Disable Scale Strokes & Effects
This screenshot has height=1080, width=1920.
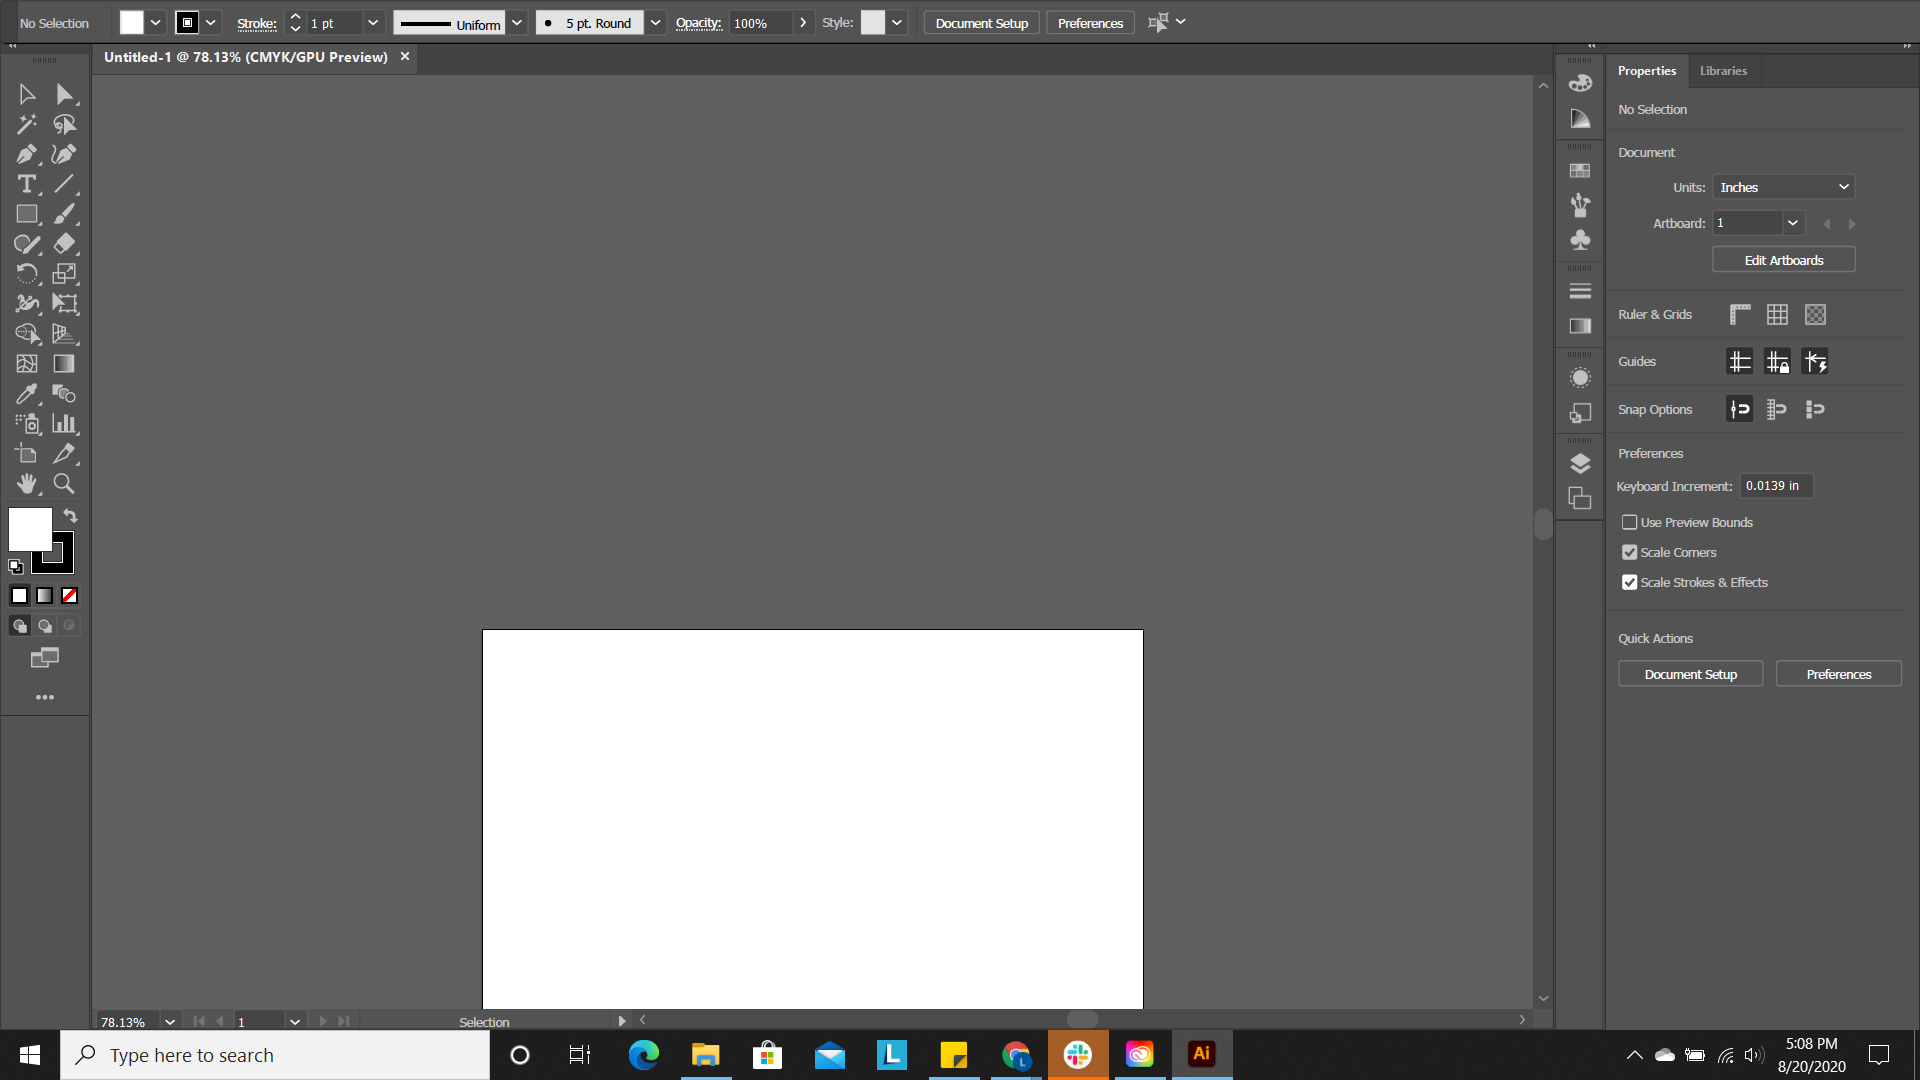[1630, 582]
